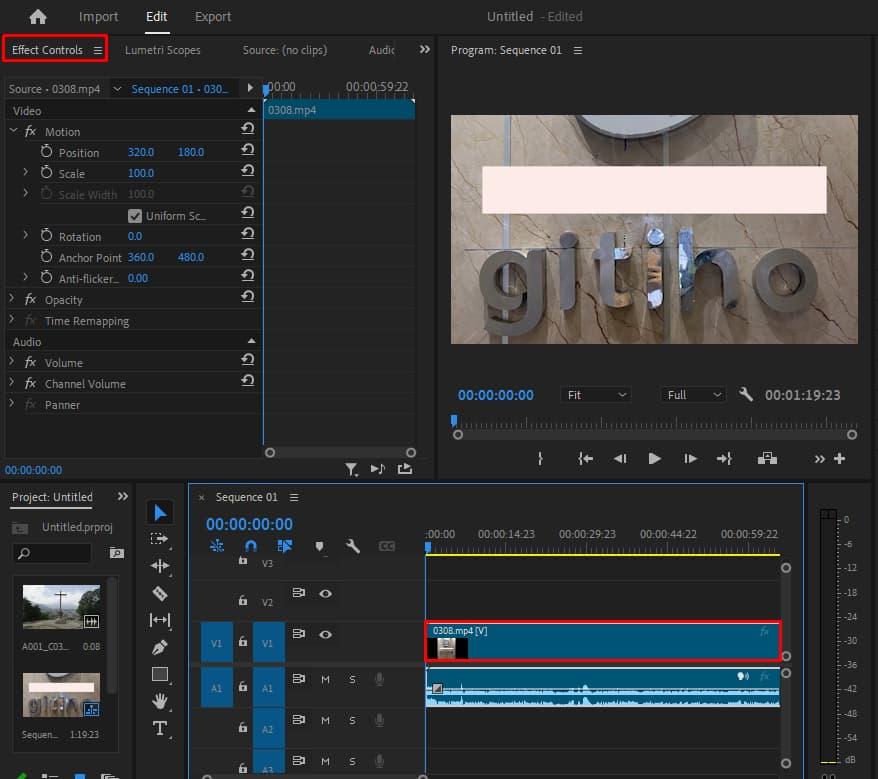Screen dimensions: 878x779
Task: Toggle Snap in timeline magnet icon
Action: 251,546
